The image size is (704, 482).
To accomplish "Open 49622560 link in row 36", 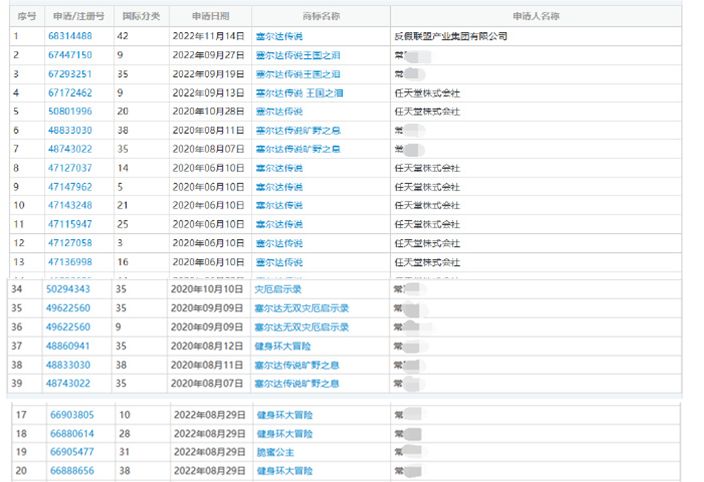I will point(68,327).
